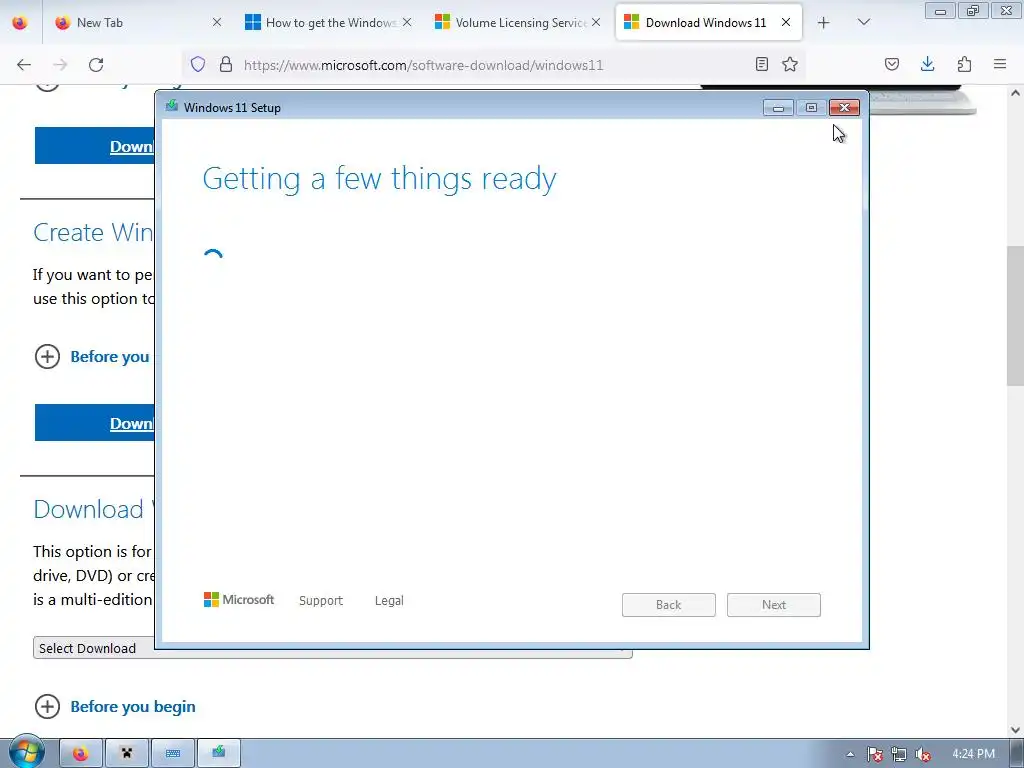Image resolution: width=1024 pixels, height=768 pixels.
Task: Minimize the Windows 11 Setup window
Action: 778,108
